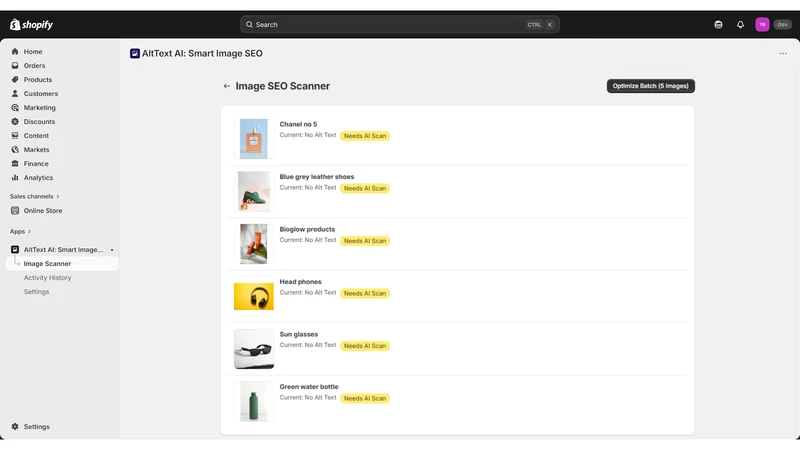Click the Marketing target icon
Image resolution: width=800 pixels, height=450 pixels.
coord(15,108)
